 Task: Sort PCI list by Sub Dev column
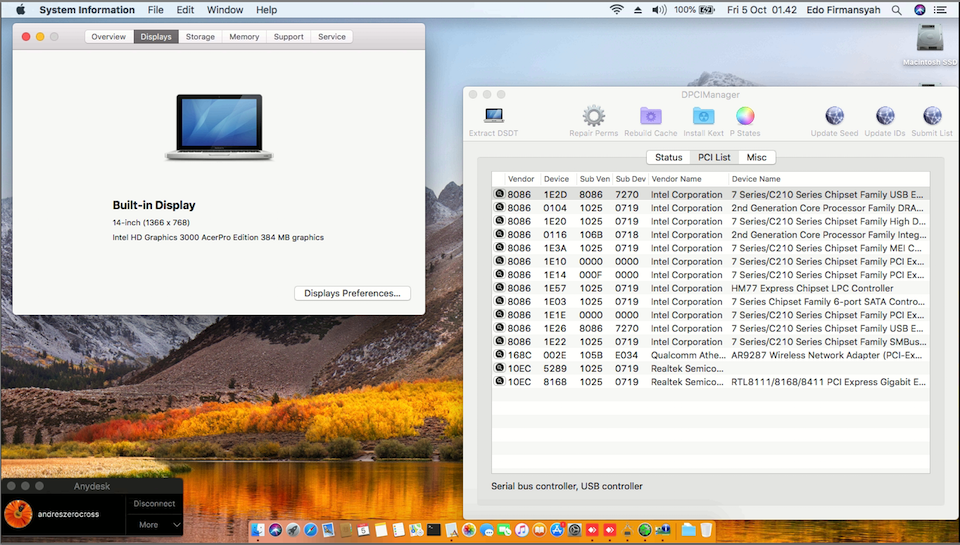(631, 179)
